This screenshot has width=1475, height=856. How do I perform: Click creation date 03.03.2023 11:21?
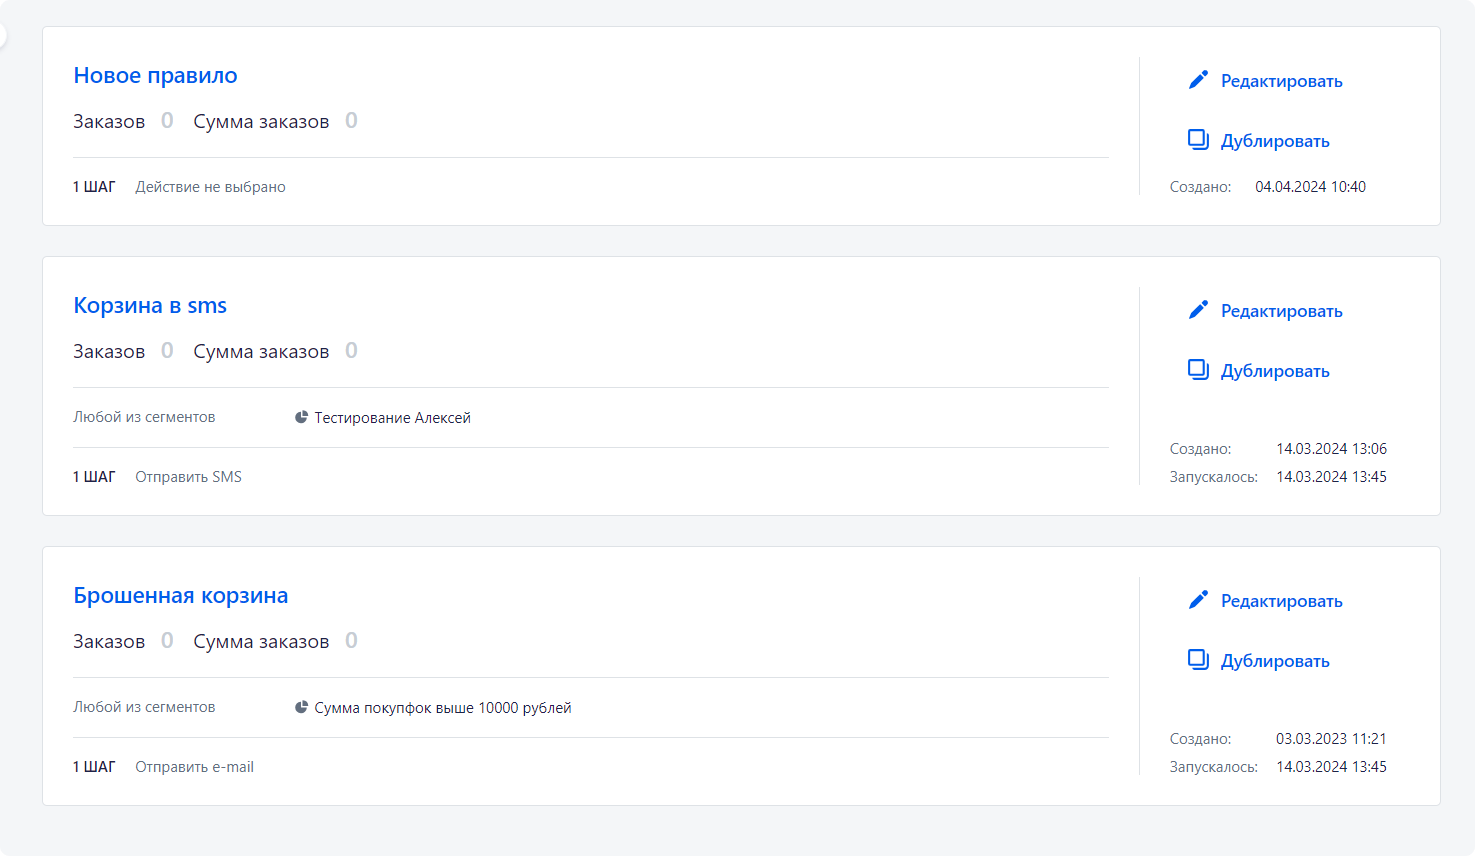pos(1331,739)
